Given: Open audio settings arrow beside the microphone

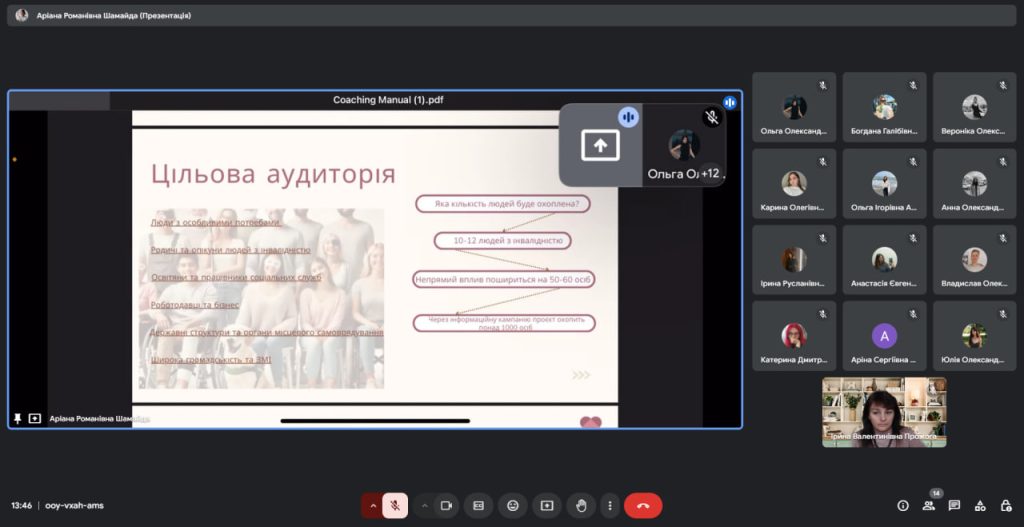Looking at the screenshot, I should [373, 506].
